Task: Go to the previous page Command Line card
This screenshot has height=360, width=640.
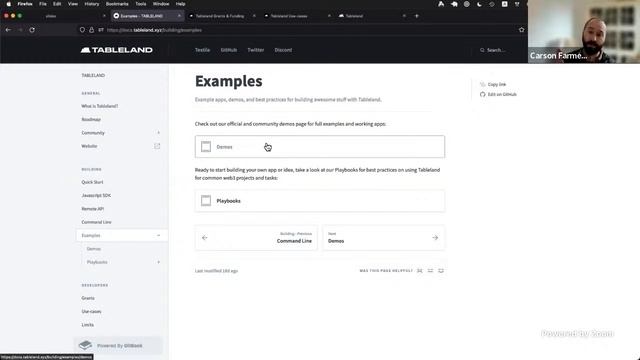Action: (256, 238)
